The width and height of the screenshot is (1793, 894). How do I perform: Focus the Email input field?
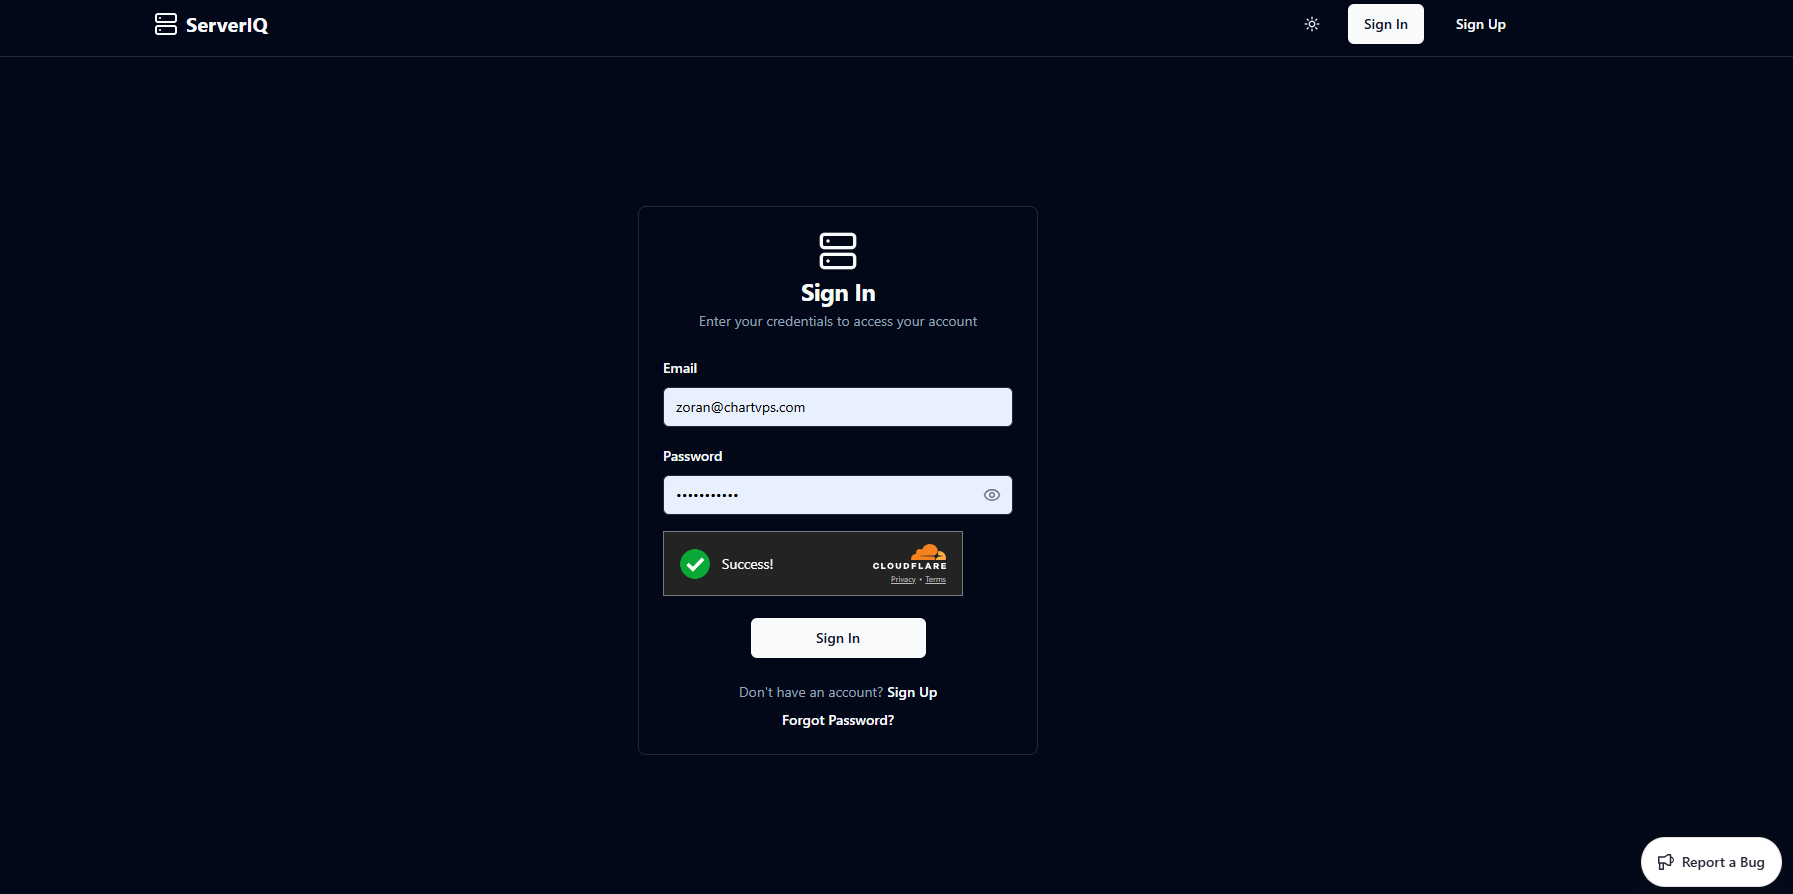(837, 407)
